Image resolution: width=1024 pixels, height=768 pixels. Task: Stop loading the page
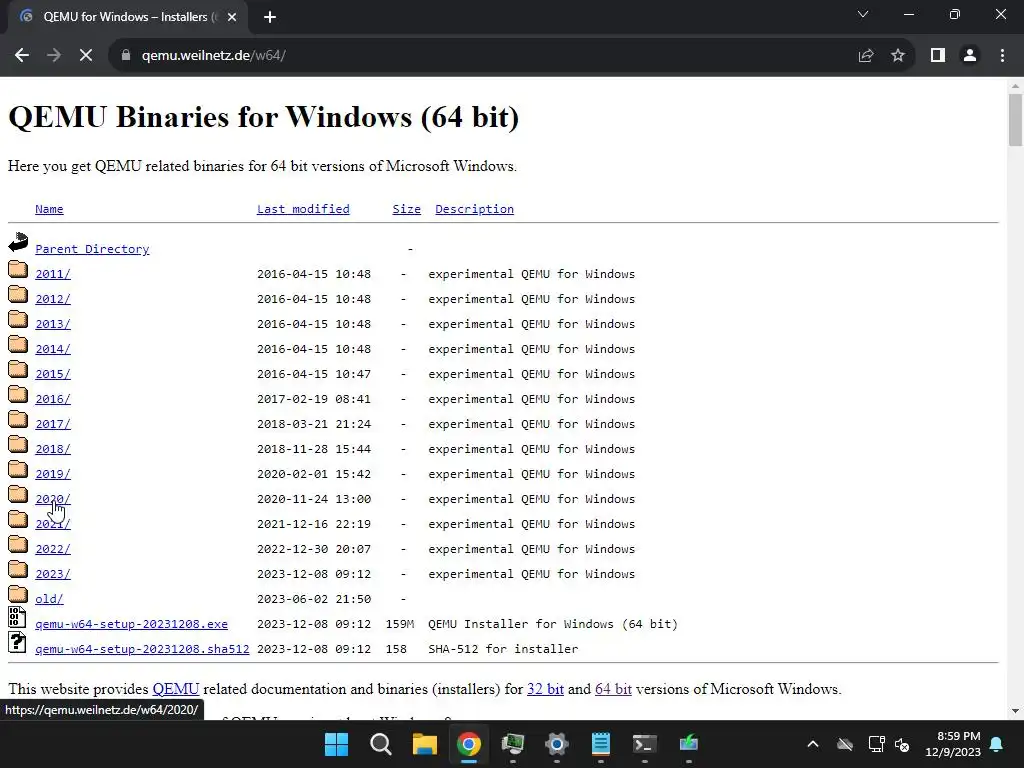(86, 56)
